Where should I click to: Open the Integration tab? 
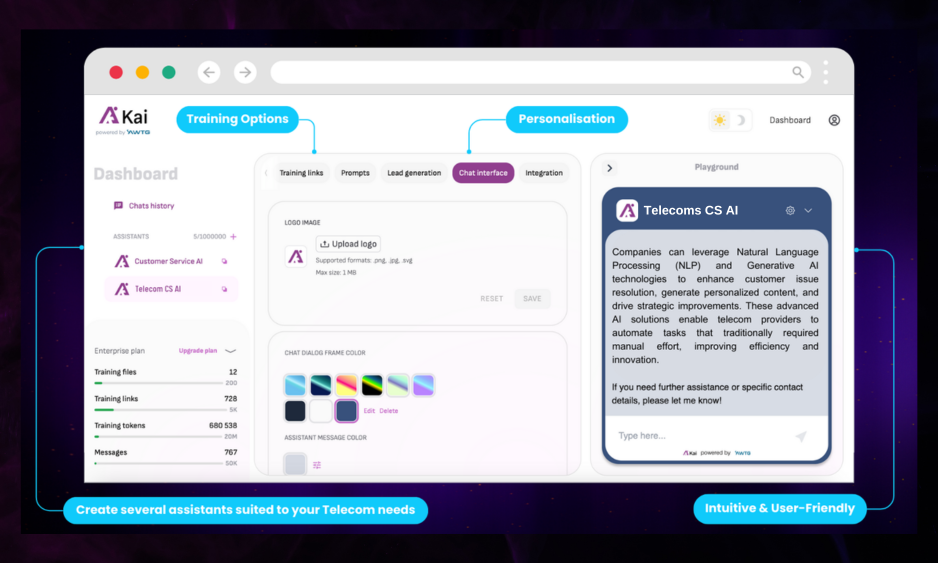tap(544, 173)
